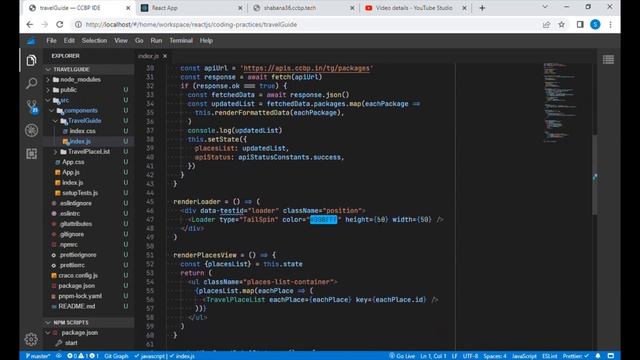
Task: Click the errors and warnings count in status bar
Action: coord(82,356)
